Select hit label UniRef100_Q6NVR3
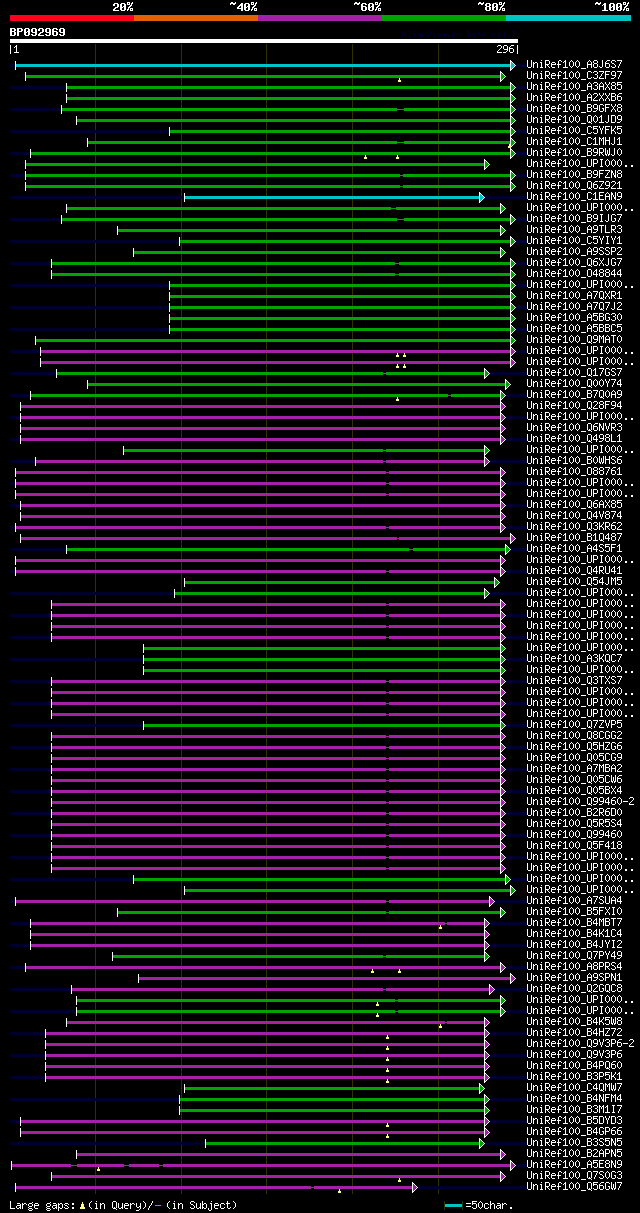Screen dimensions: 640x1213 (x=574, y=427)
